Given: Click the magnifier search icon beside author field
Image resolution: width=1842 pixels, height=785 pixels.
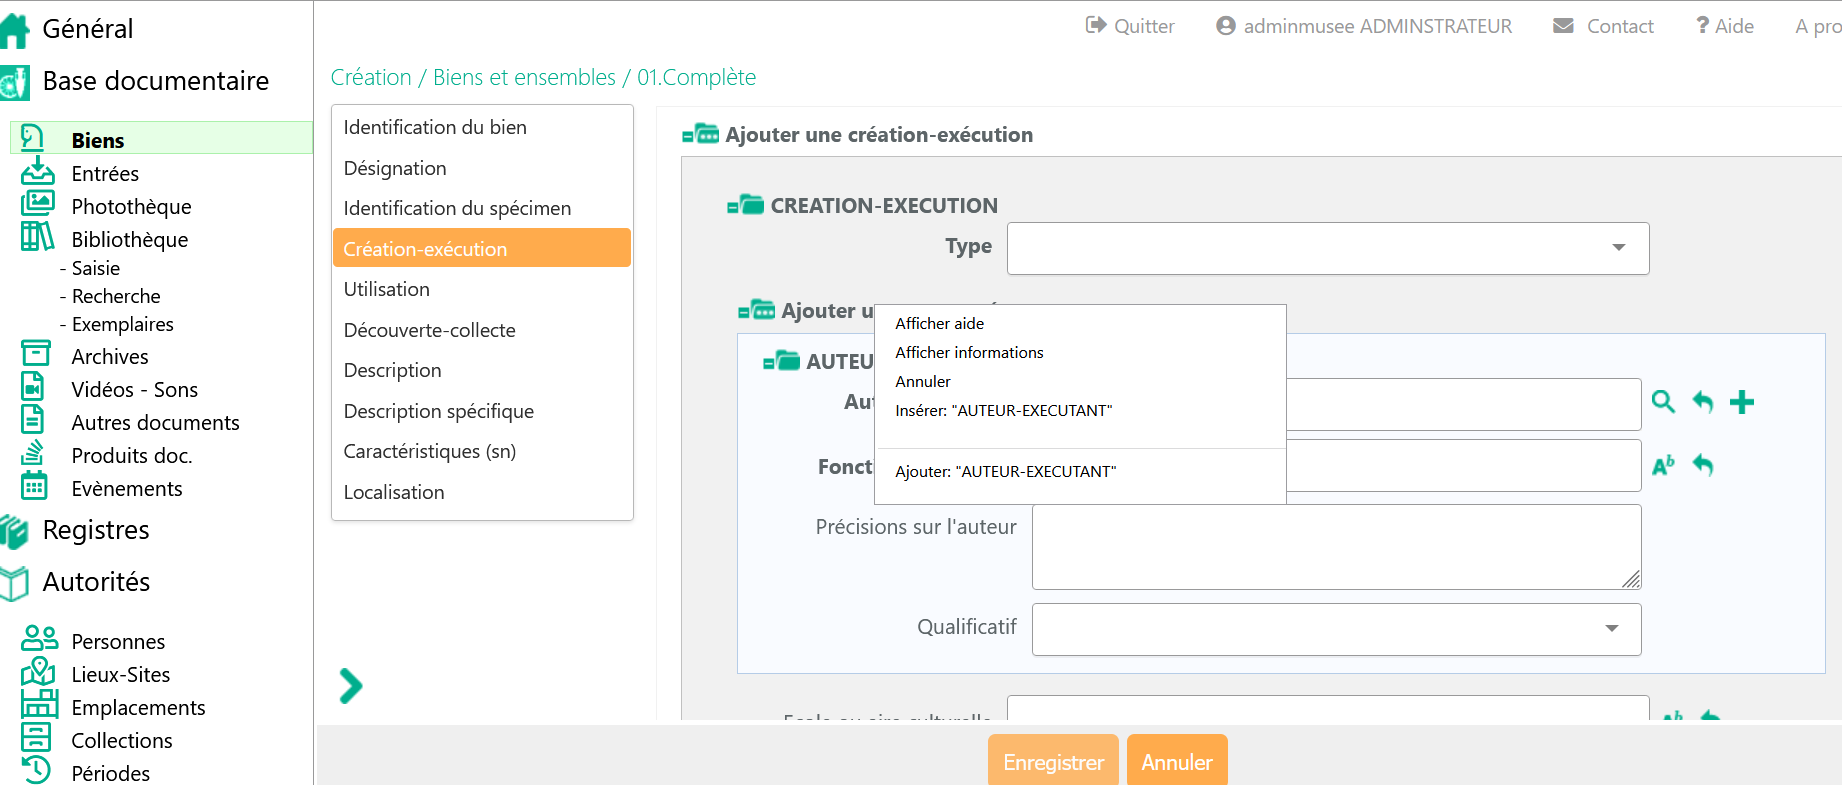Looking at the screenshot, I should tap(1663, 402).
